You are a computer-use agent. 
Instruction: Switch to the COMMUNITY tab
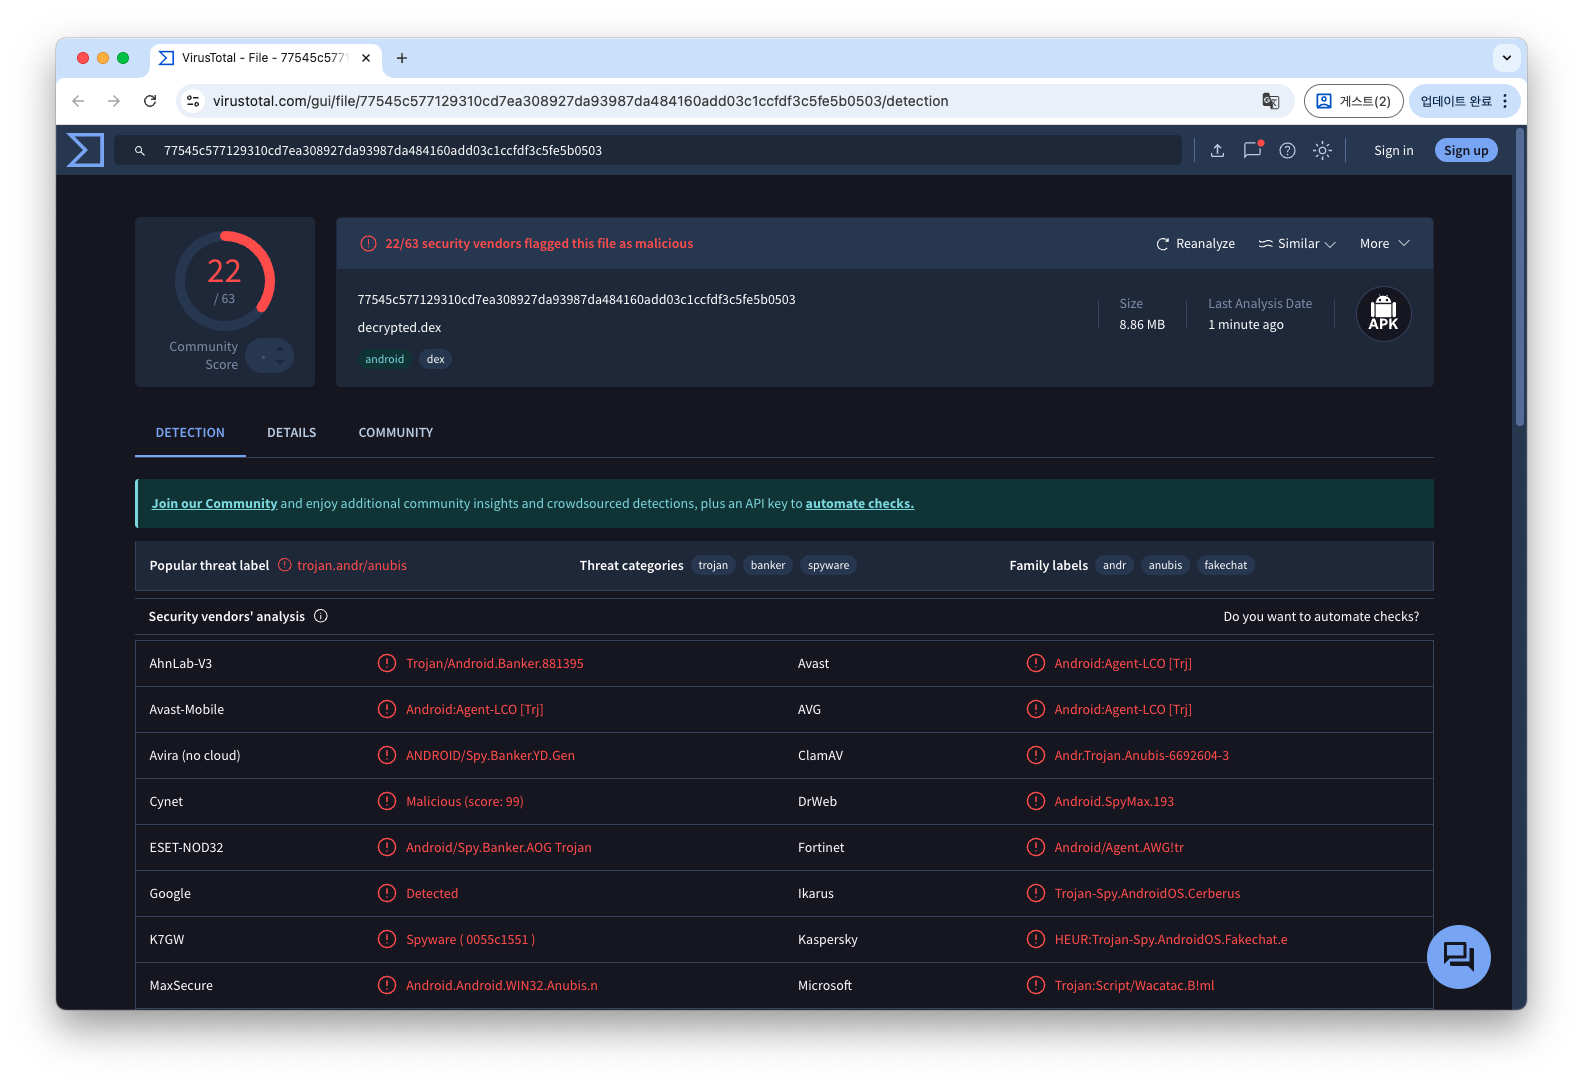[x=396, y=433]
